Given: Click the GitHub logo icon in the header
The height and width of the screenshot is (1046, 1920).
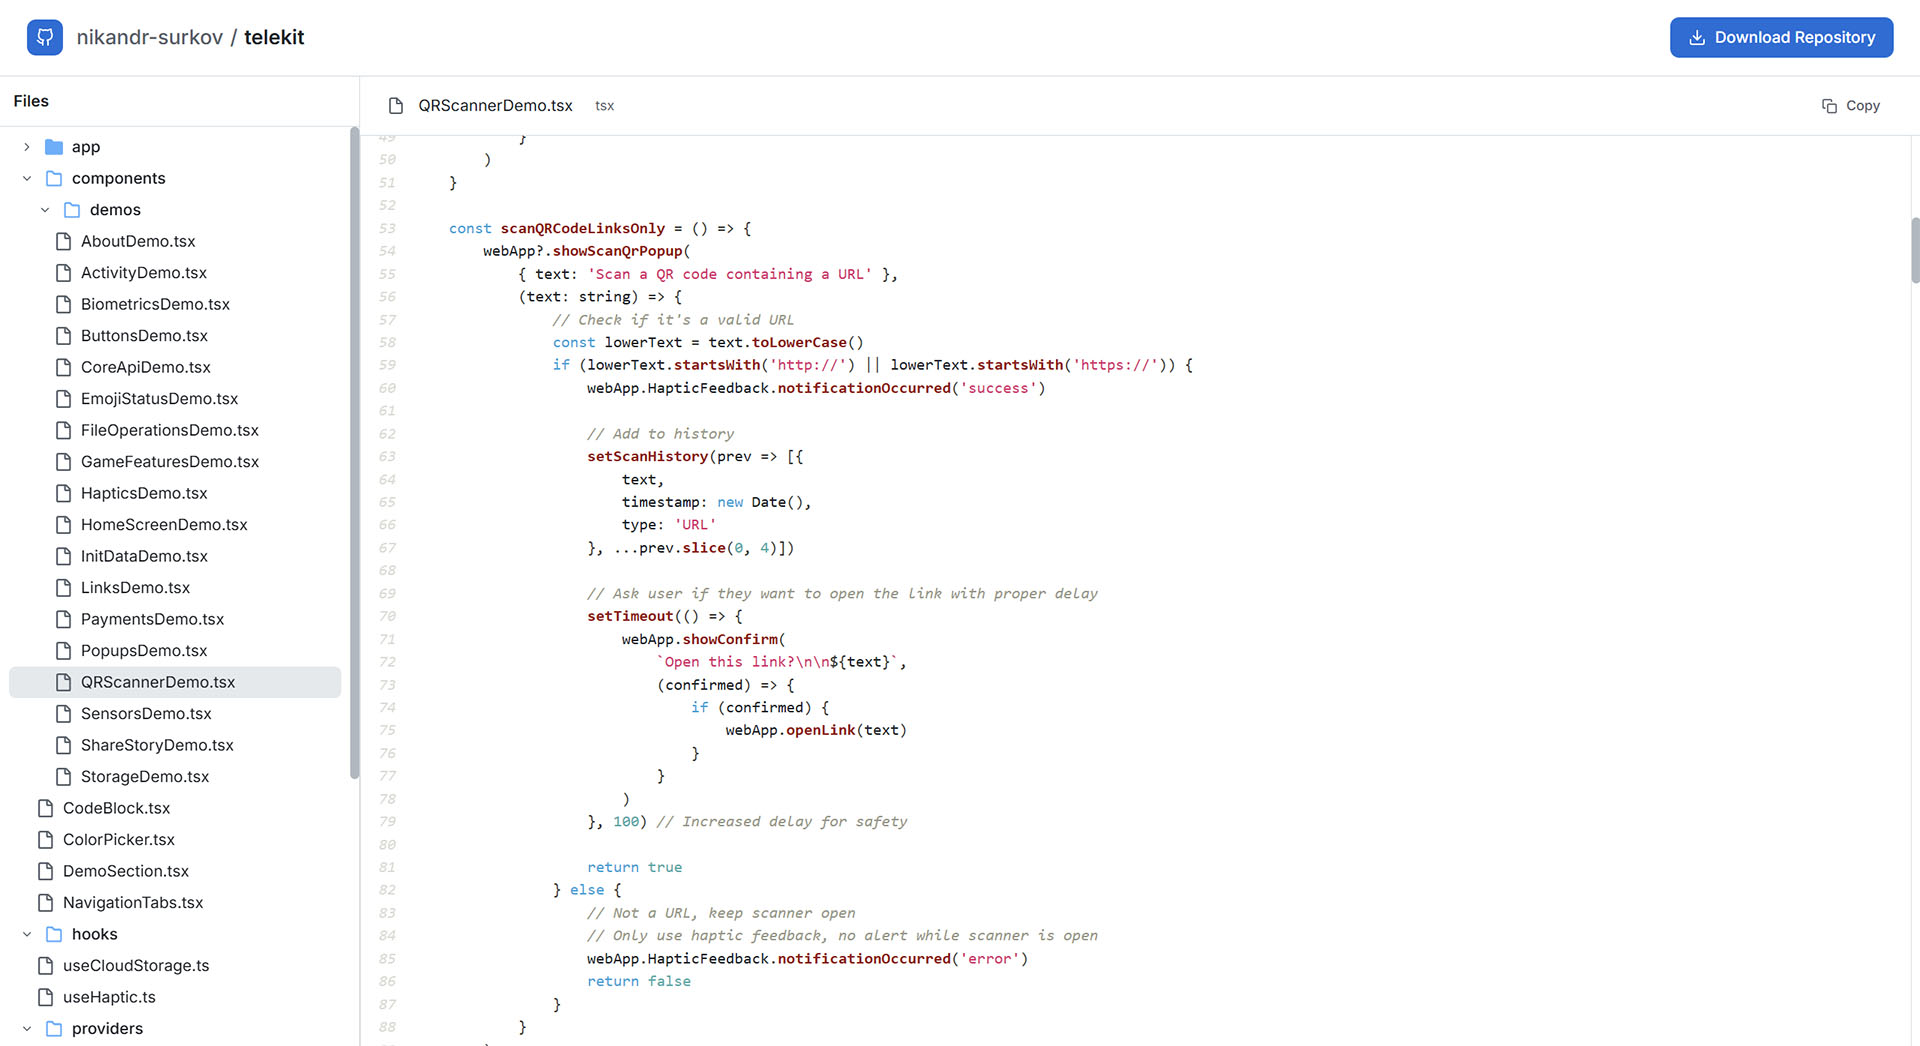Looking at the screenshot, I should tap(45, 36).
